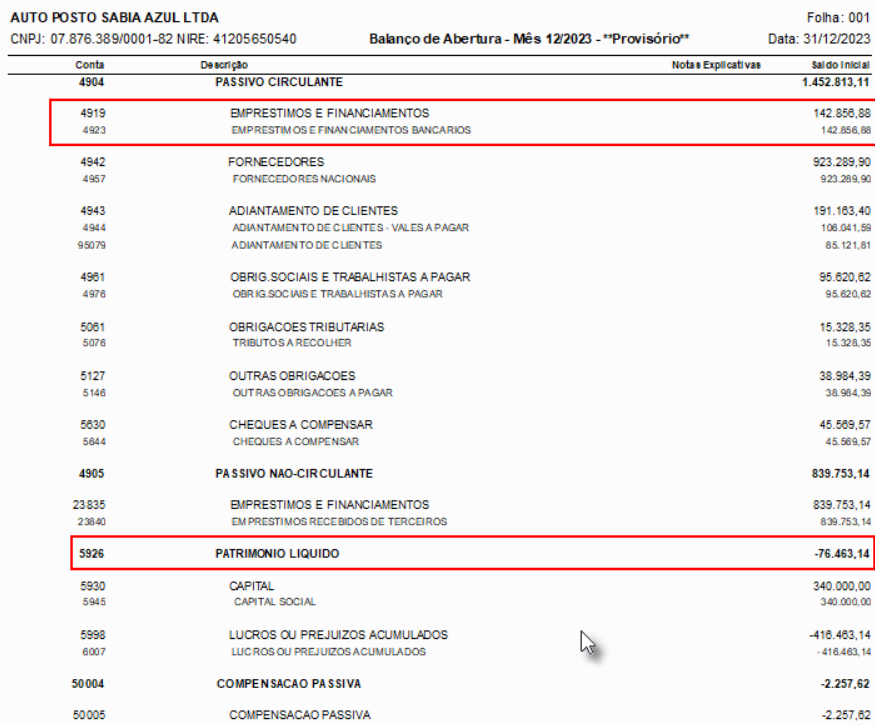Viewport: 875px width, 725px height.
Task: Select the OBRIGACOES TRIBUTARIAS description
Action: pyautogui.click(x=306, y=327)
